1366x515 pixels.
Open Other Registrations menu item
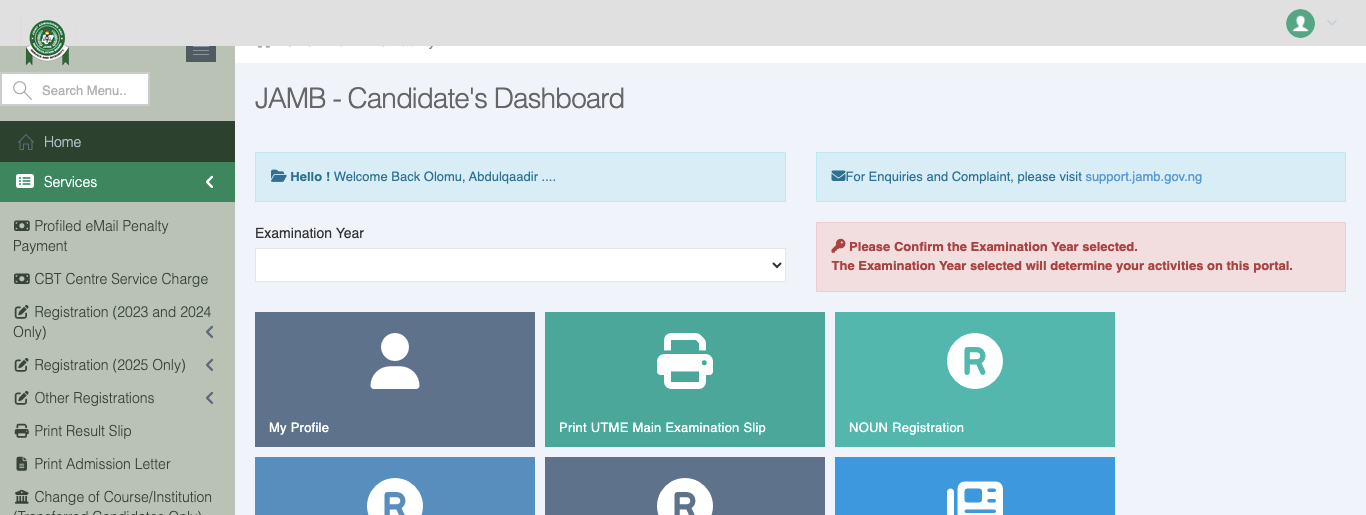tap(84, 398)
